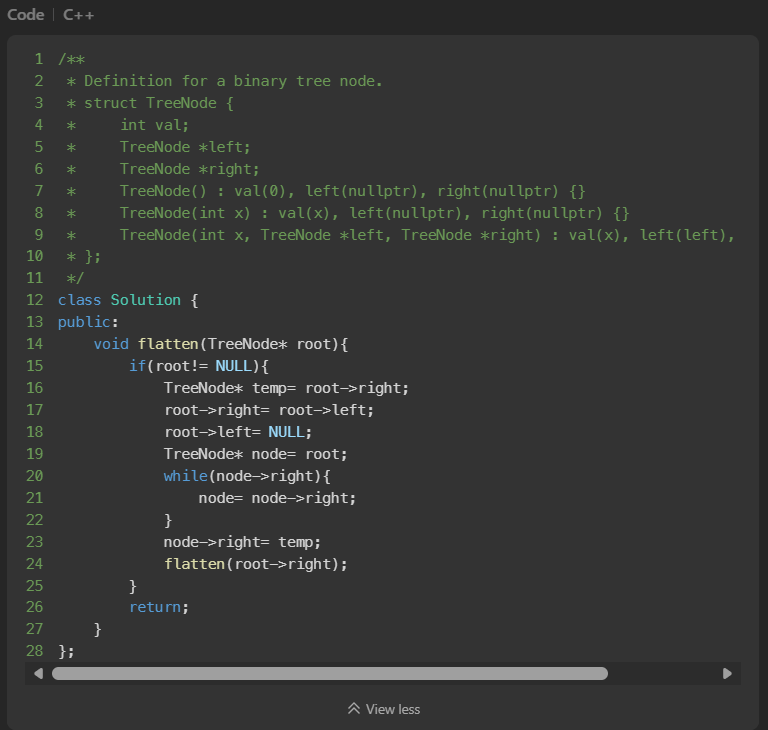Select the 'Code' header label
768x730 pixels.
tap(25, 15)
